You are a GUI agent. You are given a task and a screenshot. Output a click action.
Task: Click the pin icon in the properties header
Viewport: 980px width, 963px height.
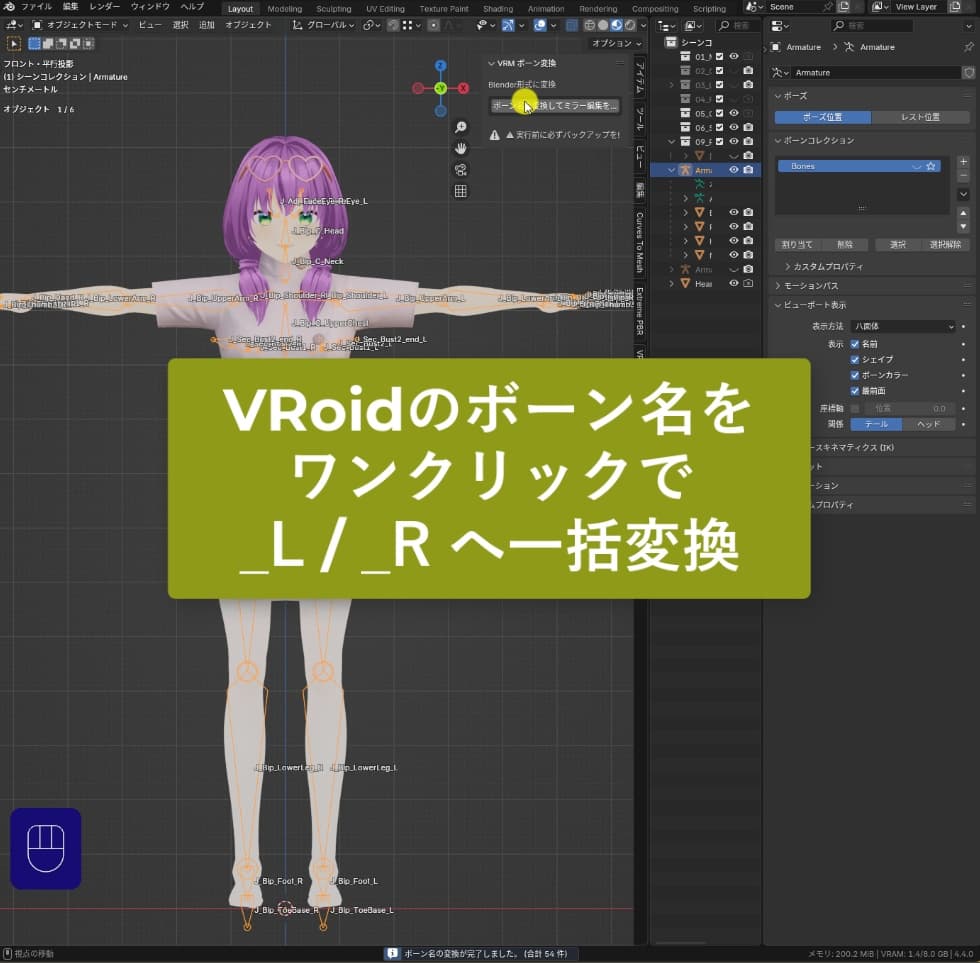tap(968, 47)
